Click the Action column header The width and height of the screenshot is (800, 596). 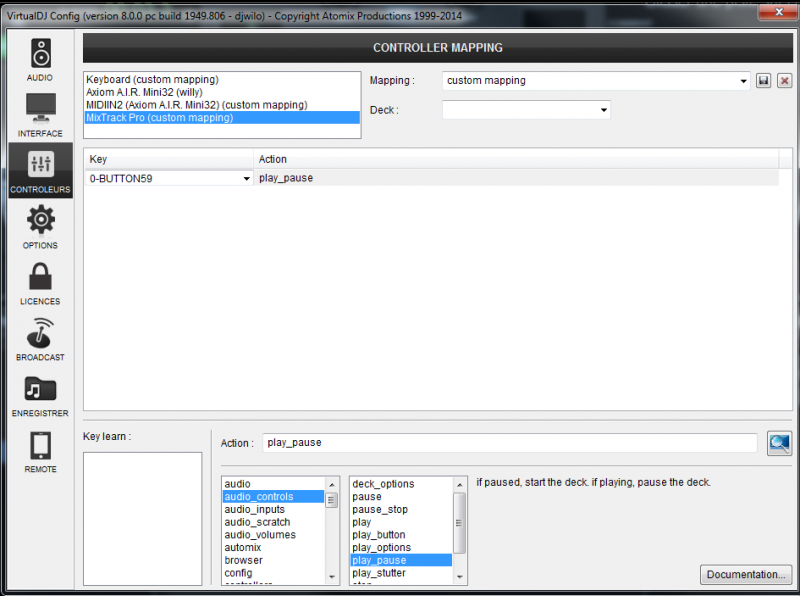pyautogui.click(x=516, y=159)
